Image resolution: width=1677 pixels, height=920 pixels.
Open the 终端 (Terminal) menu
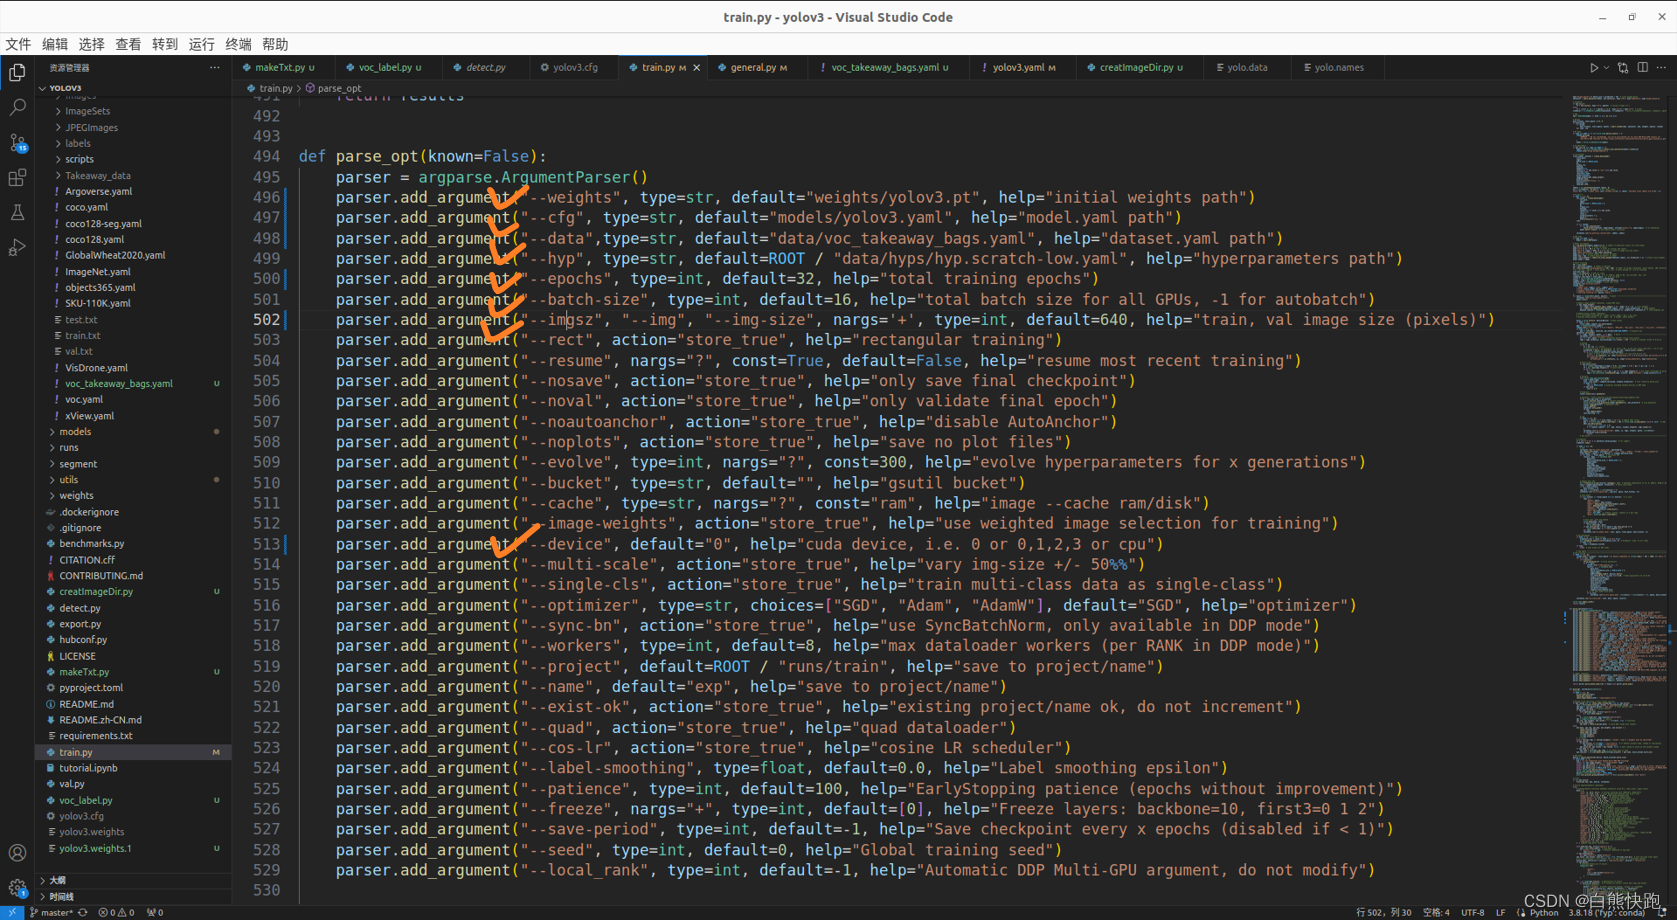(238, 44)
